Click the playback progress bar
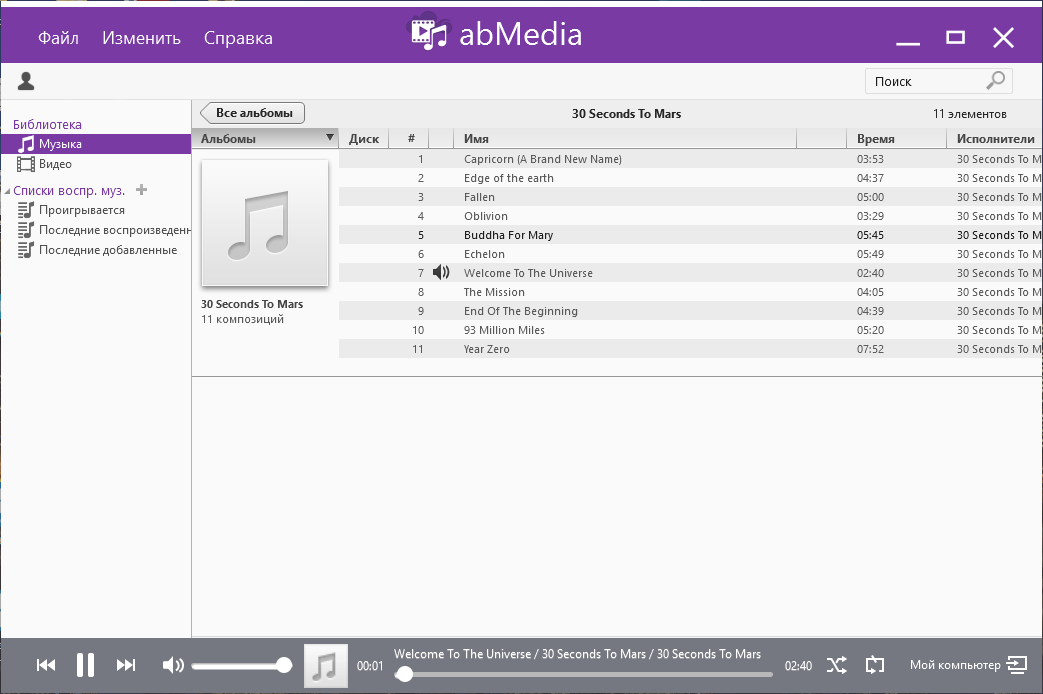Viewport: 1043px width, 694px height. pos(584,675)
